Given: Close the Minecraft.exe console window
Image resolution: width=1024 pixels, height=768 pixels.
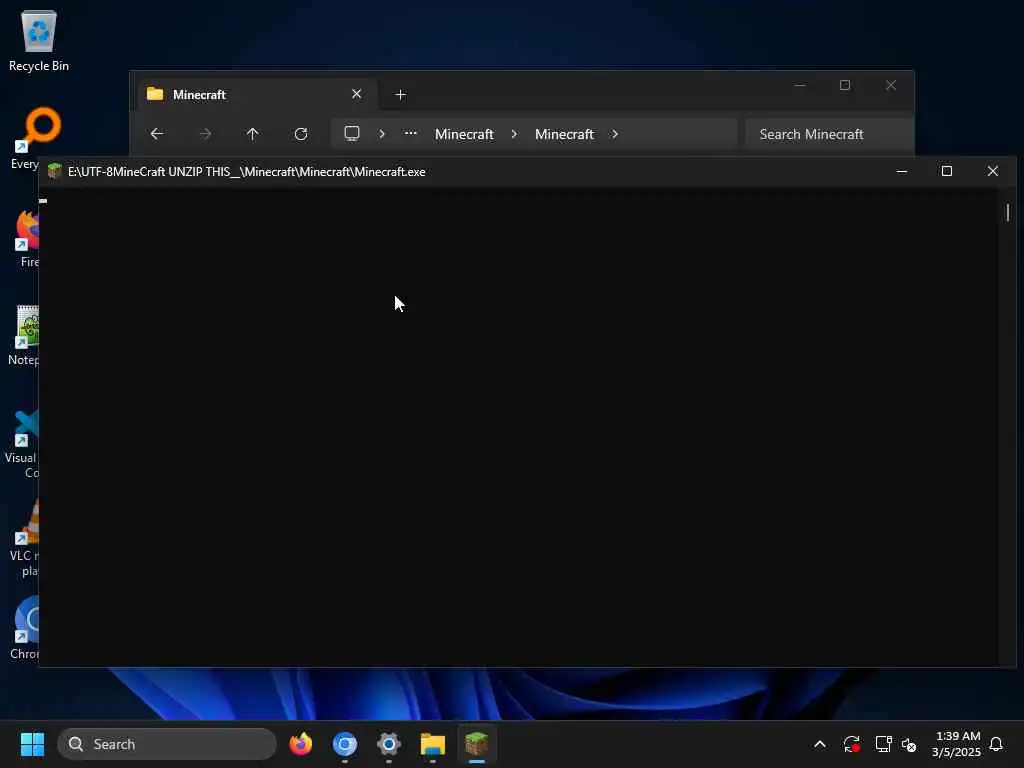Looking at the screenshot, I should tap(993, 171).
